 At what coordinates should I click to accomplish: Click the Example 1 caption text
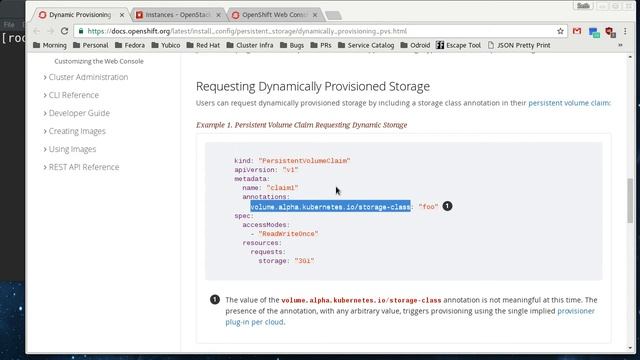click(x=302, y=125)
